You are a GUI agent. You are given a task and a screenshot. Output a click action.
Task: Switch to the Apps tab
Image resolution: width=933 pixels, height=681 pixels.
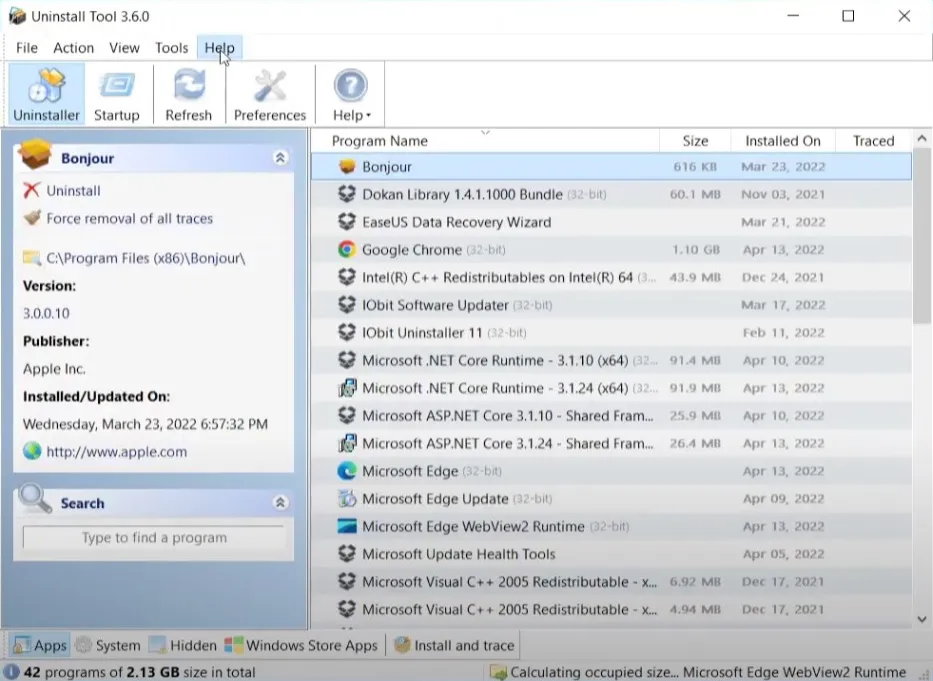pos(39,645)
